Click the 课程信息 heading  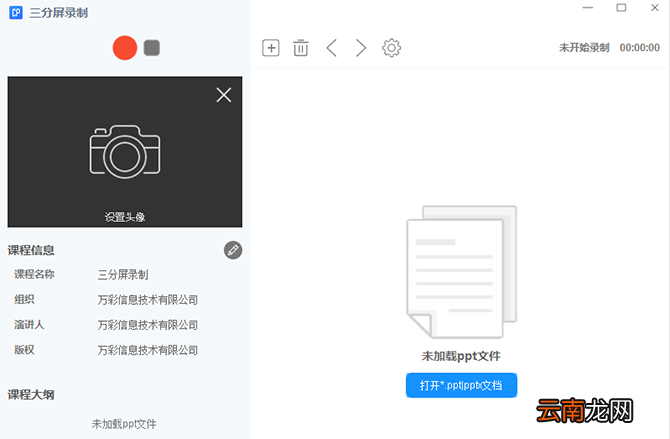31,250
